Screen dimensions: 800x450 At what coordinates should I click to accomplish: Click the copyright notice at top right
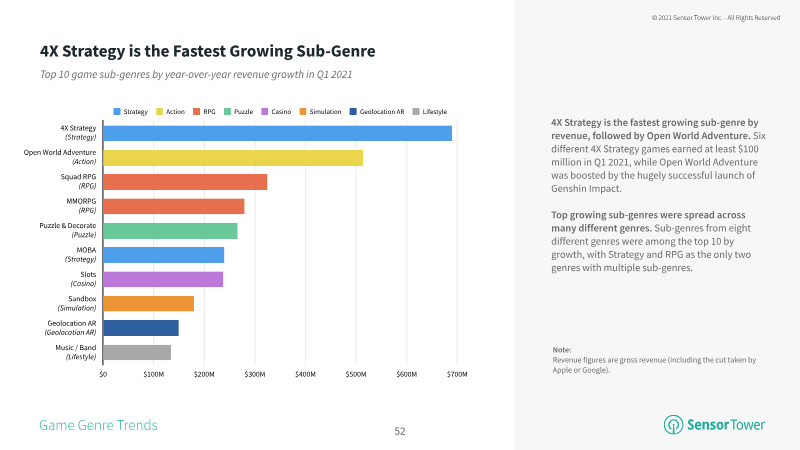[715, 18]
